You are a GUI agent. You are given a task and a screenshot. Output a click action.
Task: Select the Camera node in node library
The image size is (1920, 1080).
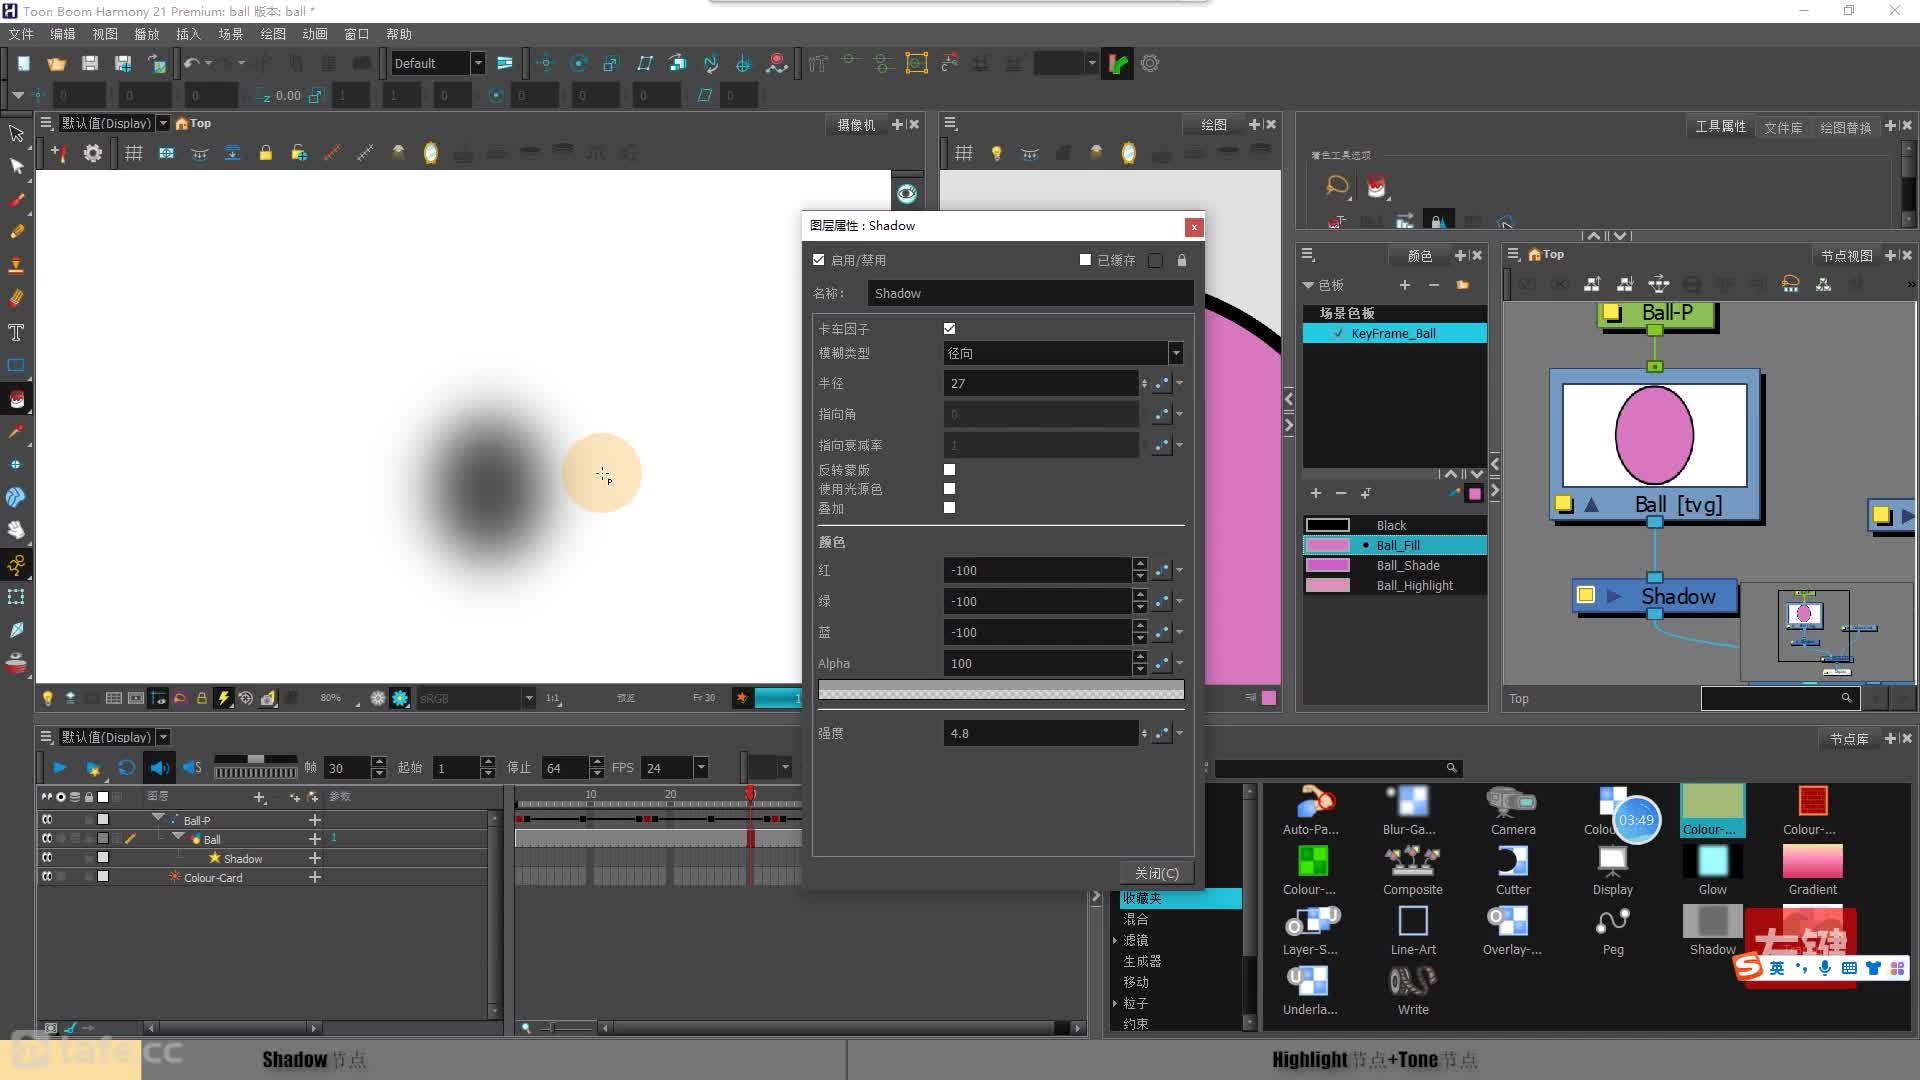[1512, 810]
